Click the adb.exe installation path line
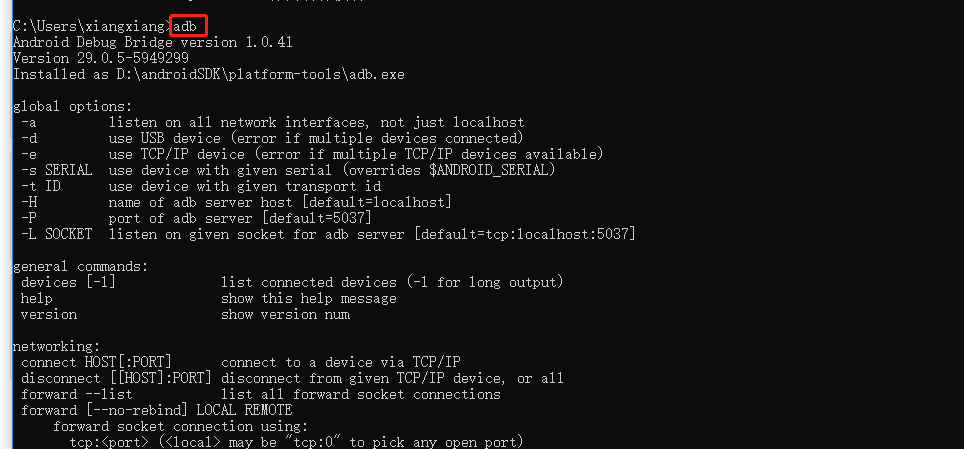 click(208, 74)
